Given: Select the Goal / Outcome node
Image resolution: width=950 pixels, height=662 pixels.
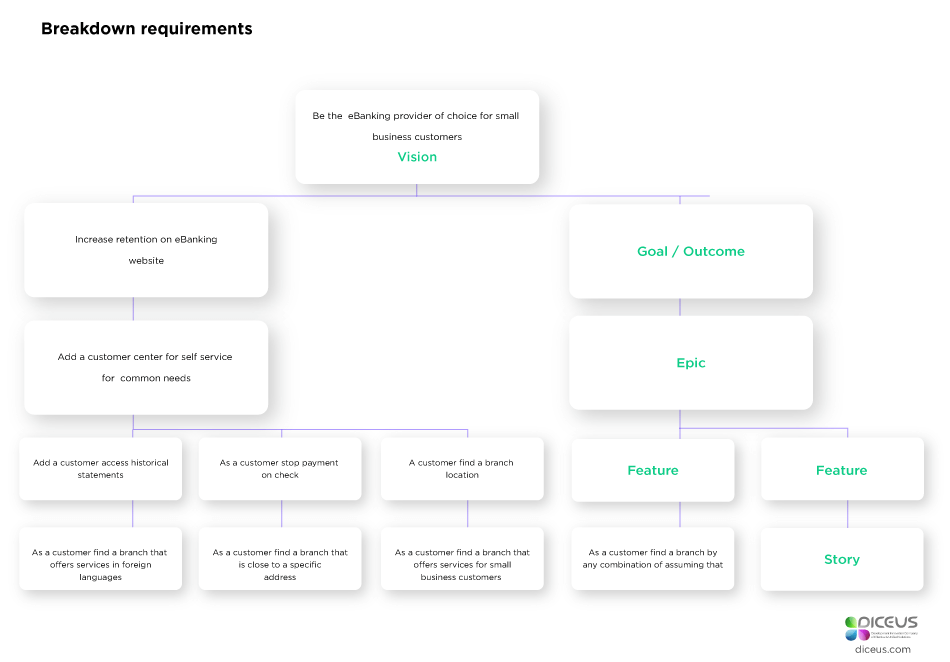Looking at the screenshot, I should pos(690,251).
